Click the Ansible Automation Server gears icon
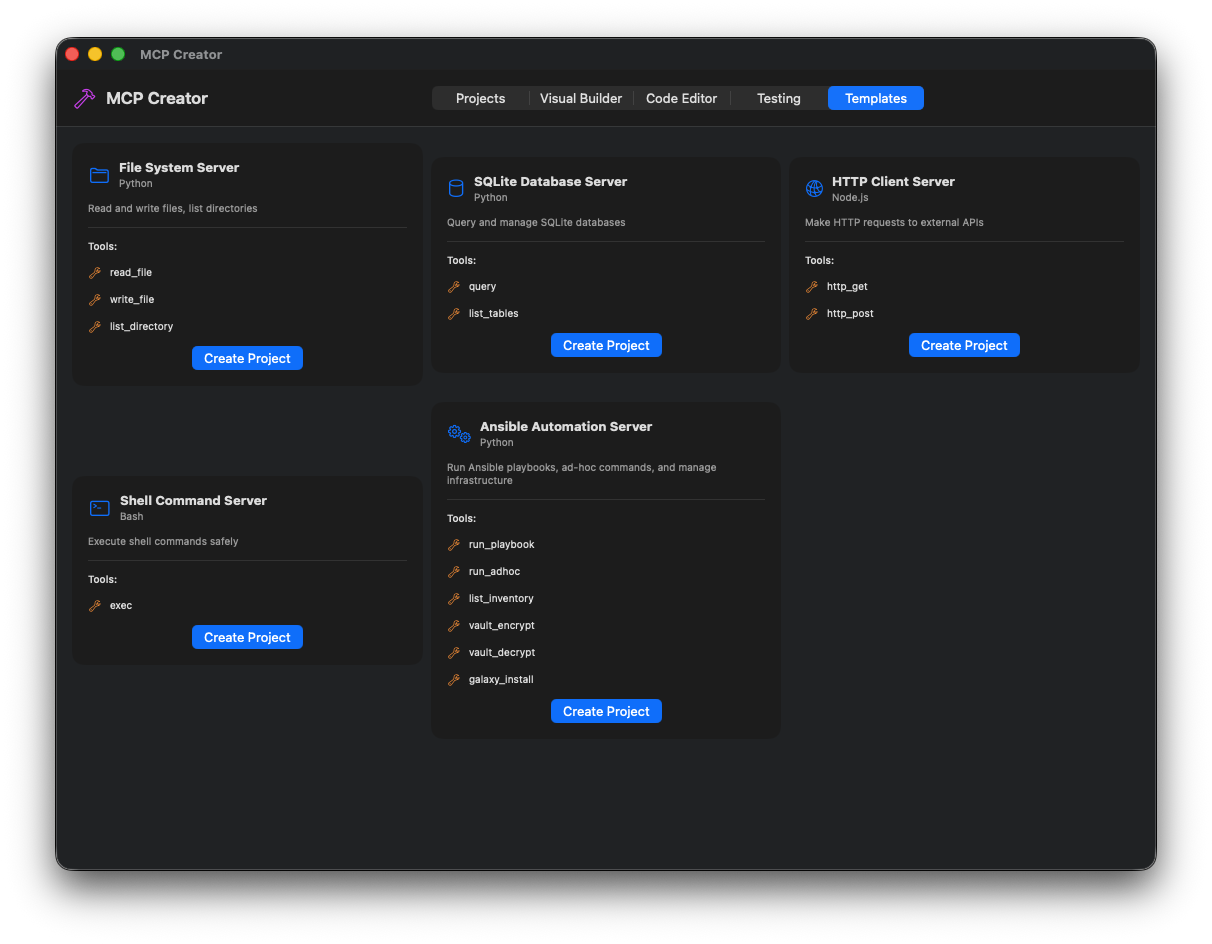Screen dimensions: 1212x944 coord(458,432)
